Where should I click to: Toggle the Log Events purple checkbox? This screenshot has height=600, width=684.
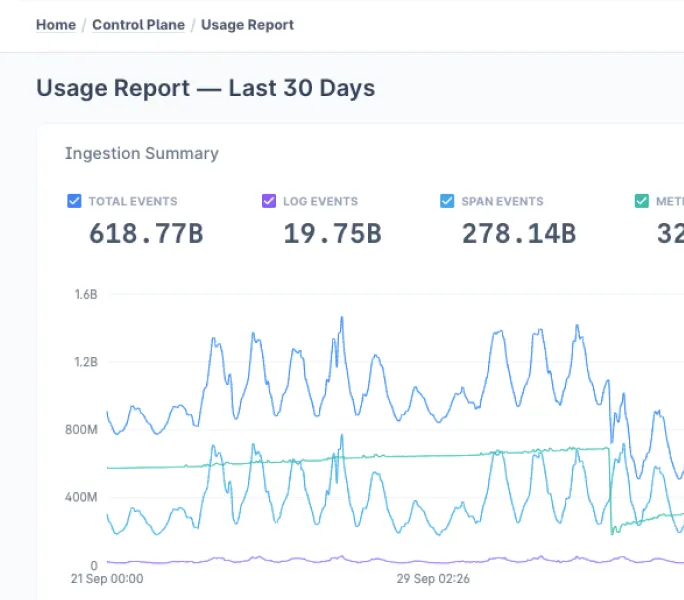(268, 201)
